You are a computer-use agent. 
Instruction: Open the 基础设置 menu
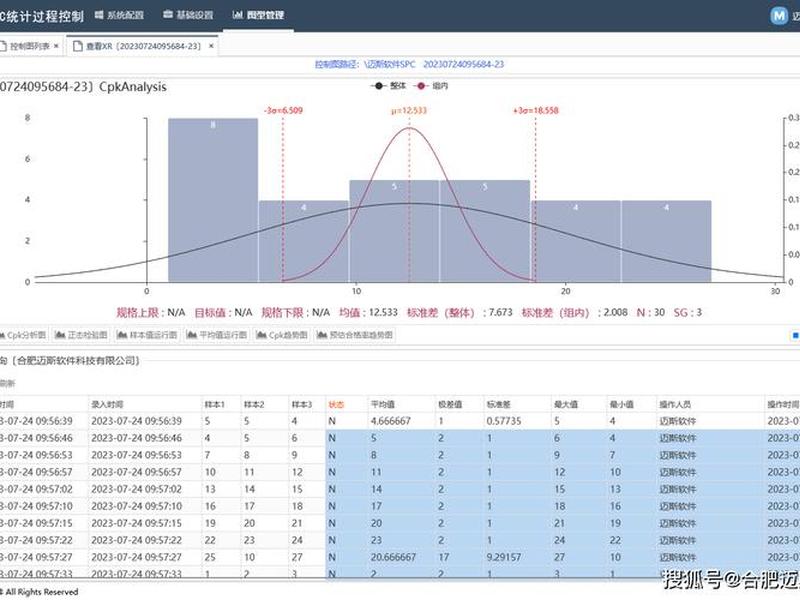click(188, 15)
